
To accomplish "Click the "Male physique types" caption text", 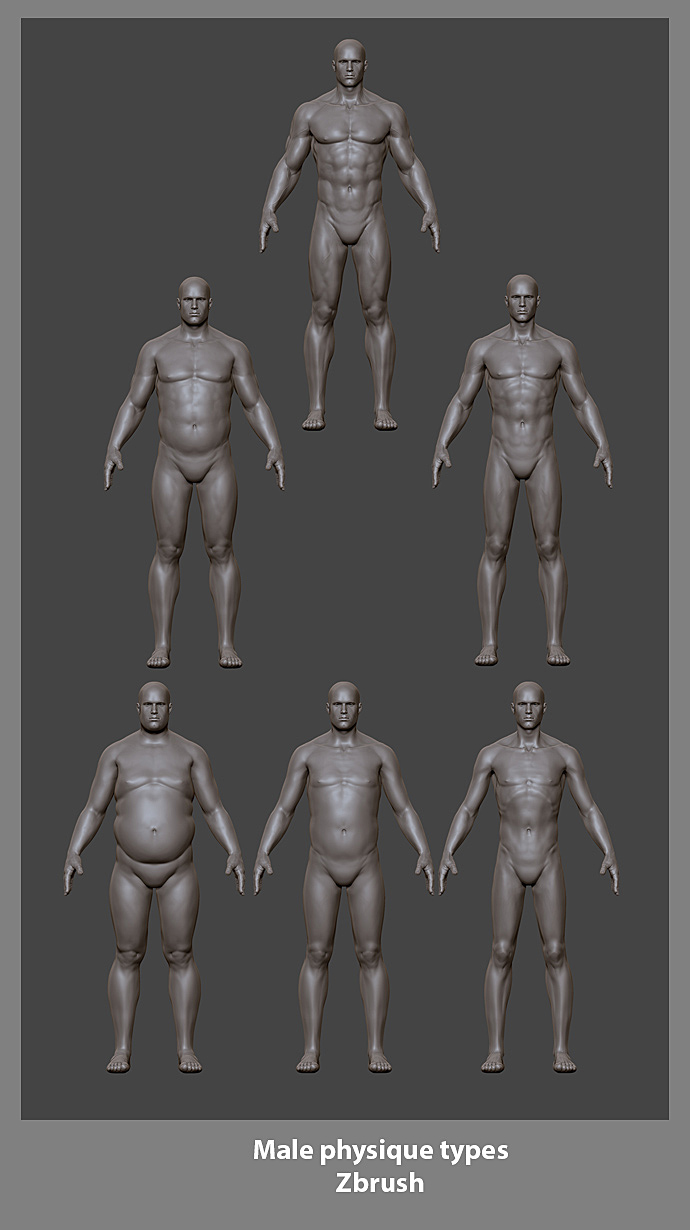I will [380, 1151].
